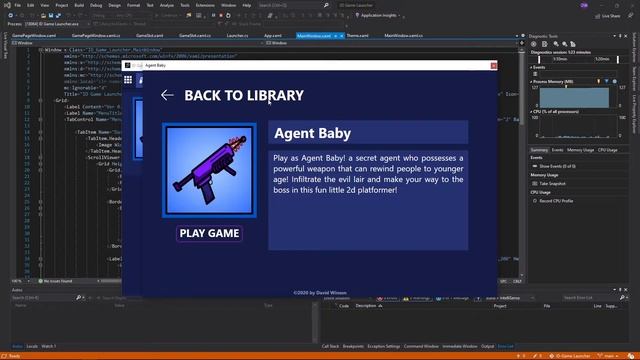The width and height of the screenshot is (640, 360).
Task: Click the game description text box
Action: pos(368,200)
